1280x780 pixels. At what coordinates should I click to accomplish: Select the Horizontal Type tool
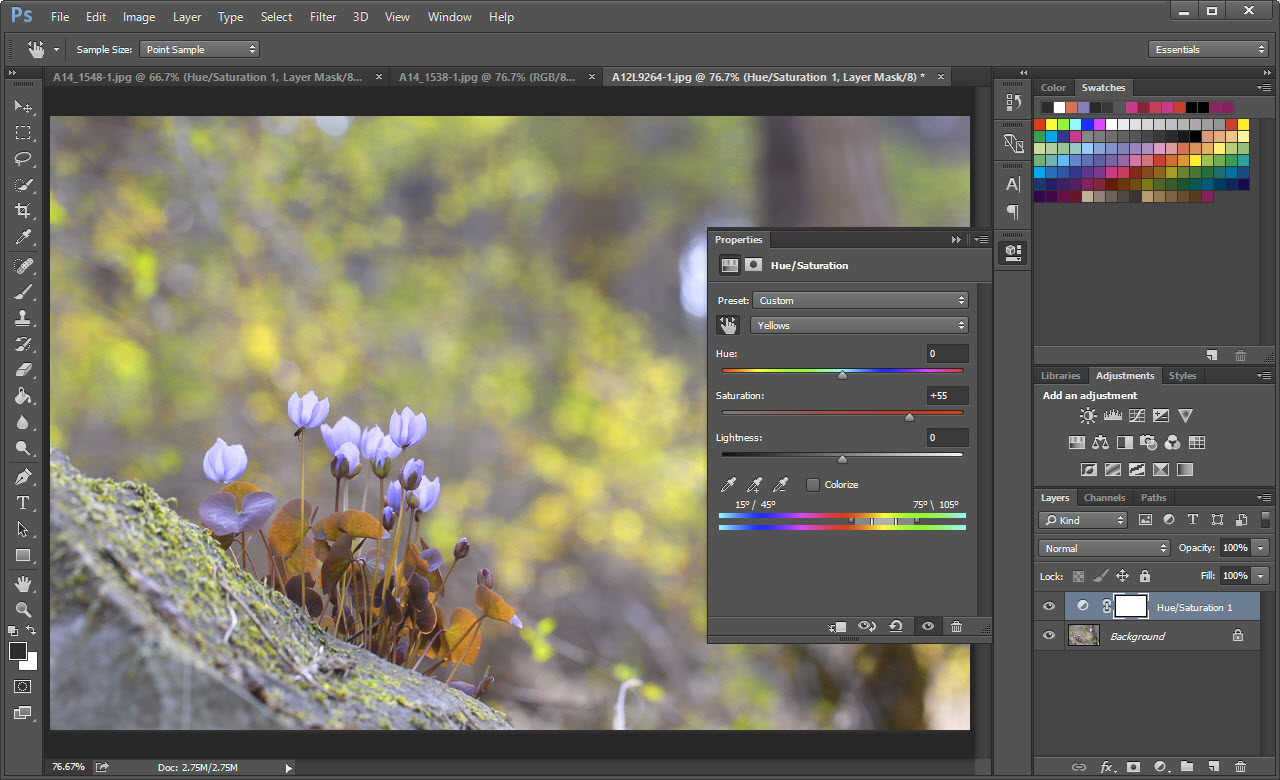23,503
